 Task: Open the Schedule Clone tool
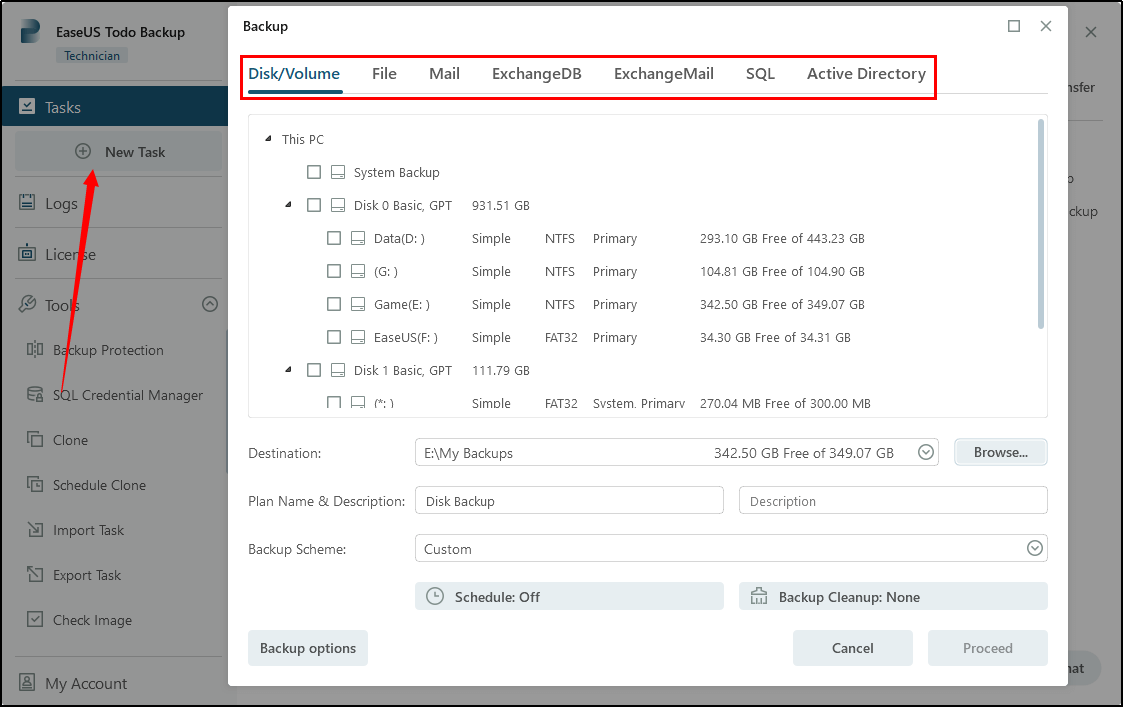click(99, 485)
